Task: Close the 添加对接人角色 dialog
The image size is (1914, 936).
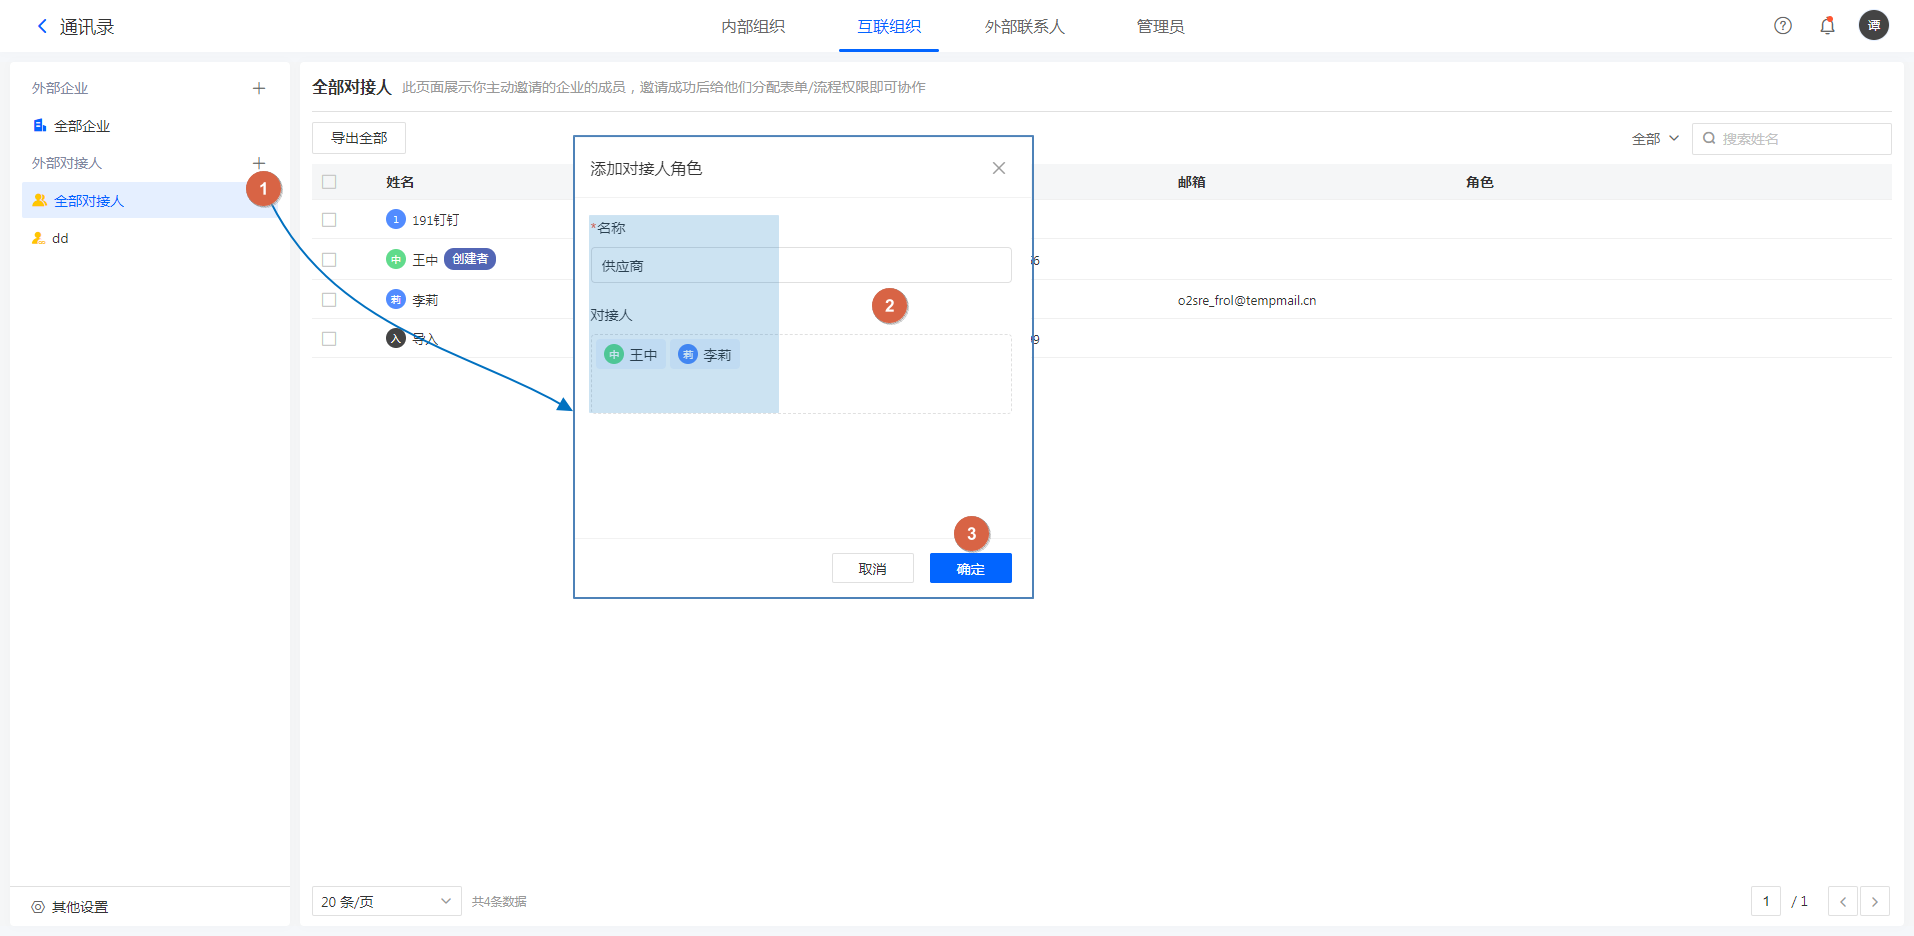Action: pos(999,168)
